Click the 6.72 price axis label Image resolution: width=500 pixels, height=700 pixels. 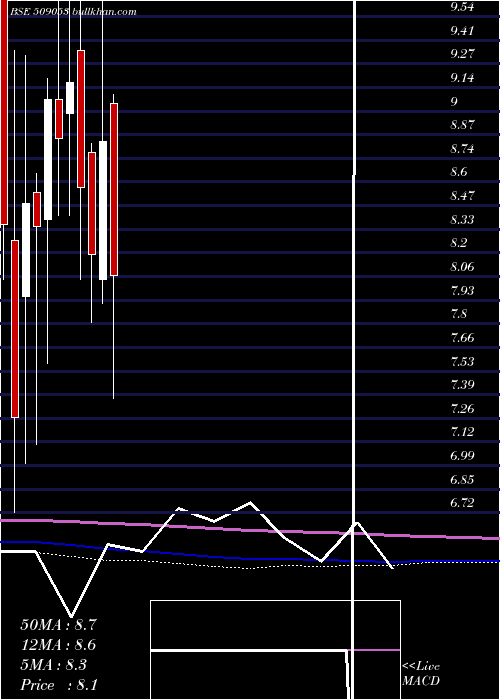click(462, 503)
